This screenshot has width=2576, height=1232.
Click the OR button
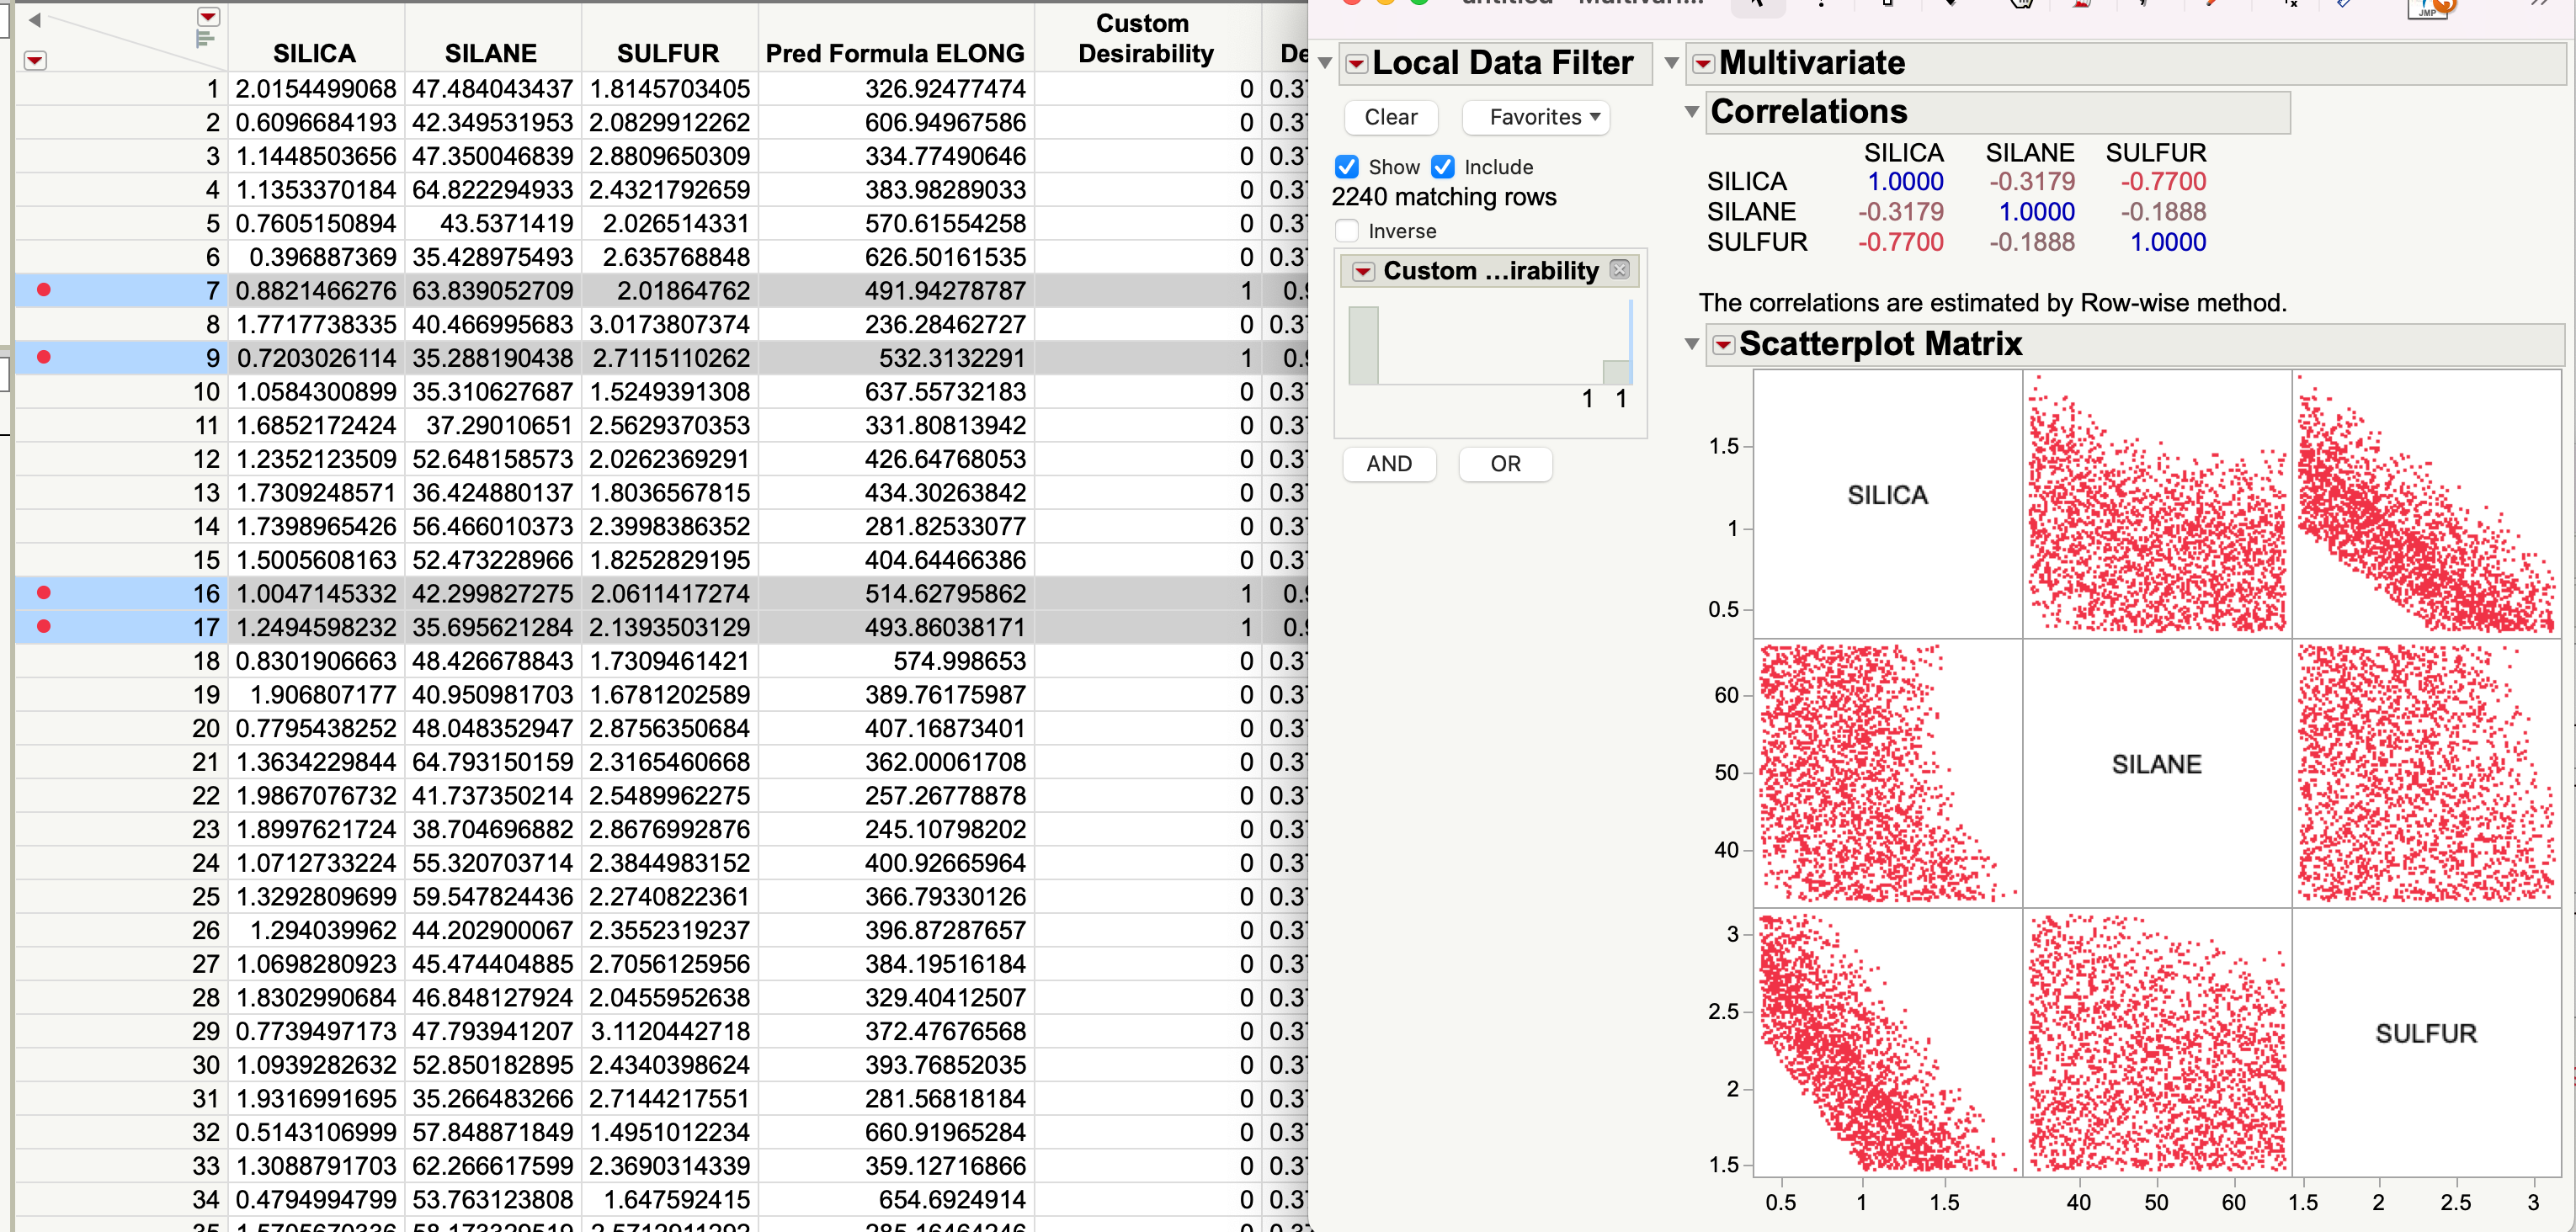coord(1505,464)
